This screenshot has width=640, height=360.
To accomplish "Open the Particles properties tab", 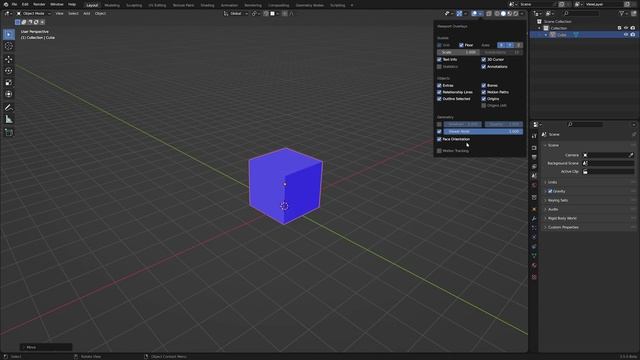I will click(x=534, y=228).
